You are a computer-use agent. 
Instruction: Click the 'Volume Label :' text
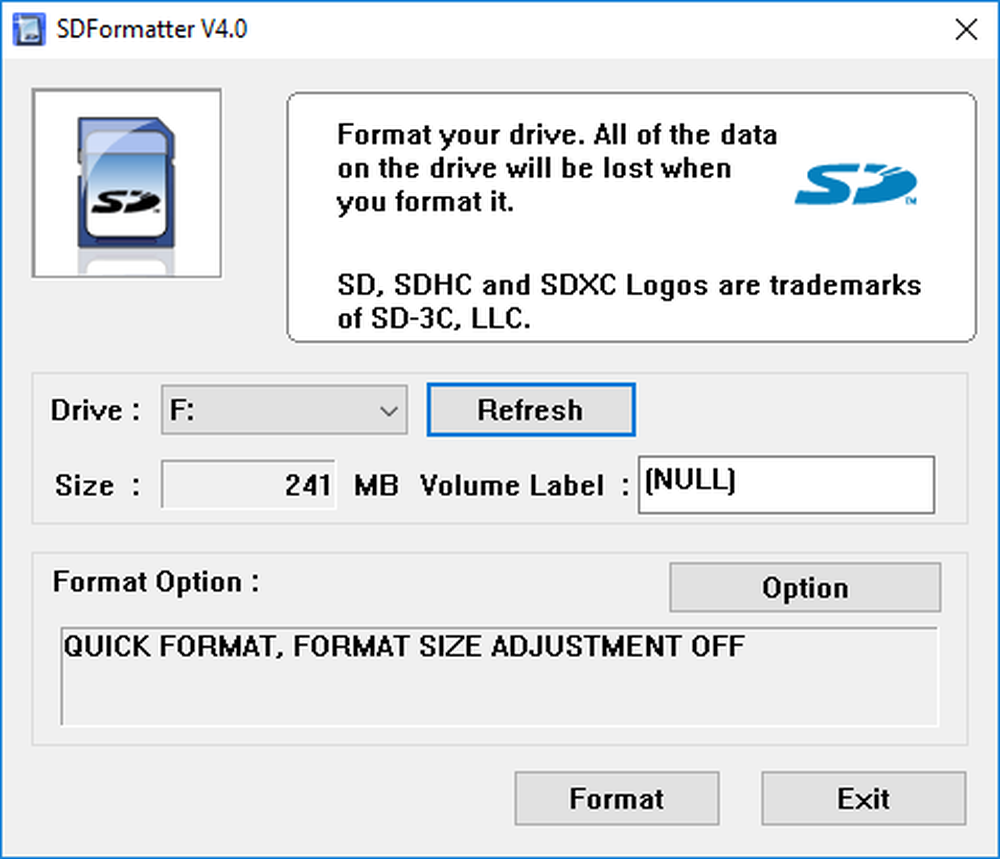[x=524, y=485]
